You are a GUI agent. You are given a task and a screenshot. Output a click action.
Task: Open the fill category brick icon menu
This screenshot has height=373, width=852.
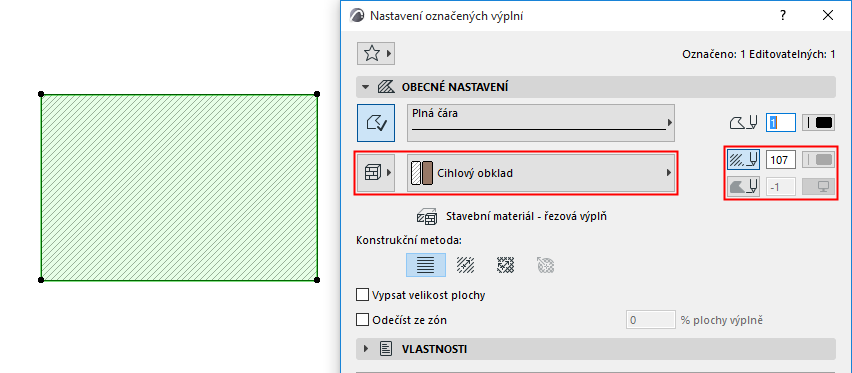(376, 173)
